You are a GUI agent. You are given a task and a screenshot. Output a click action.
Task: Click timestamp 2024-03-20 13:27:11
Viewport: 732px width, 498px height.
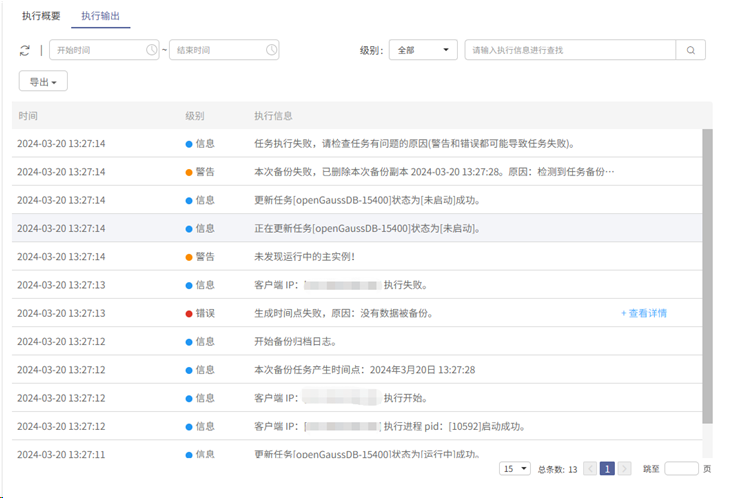61,454
